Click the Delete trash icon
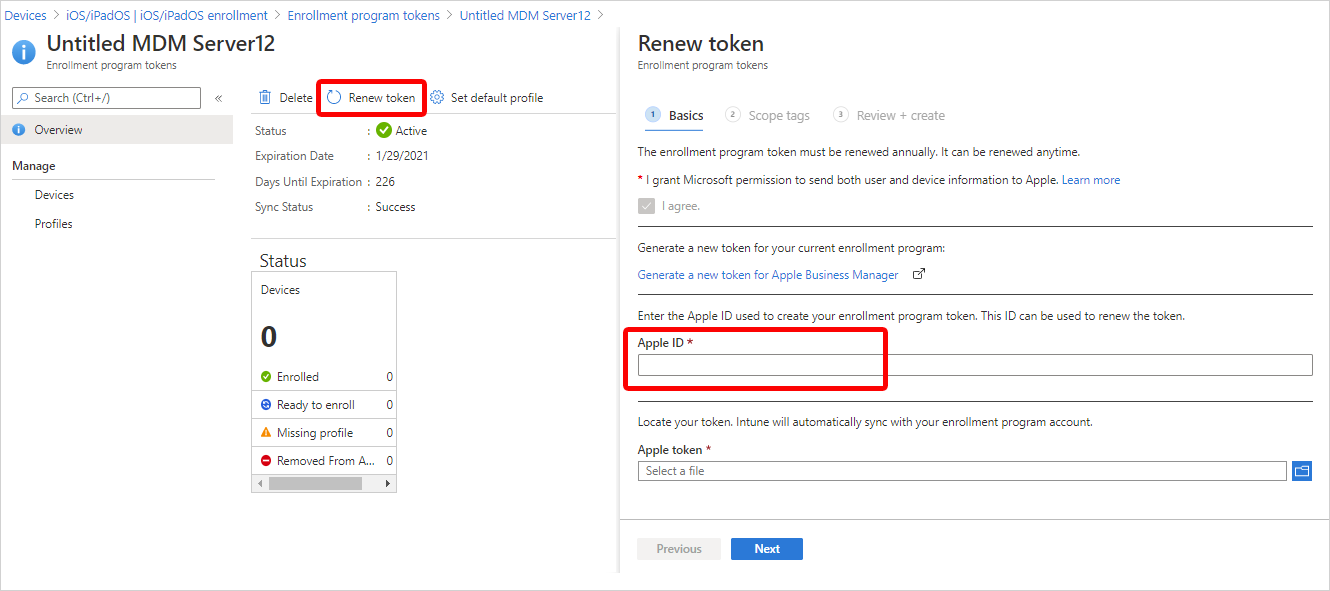The width and height of the screenshot is (1330, 591). [265, 98]
